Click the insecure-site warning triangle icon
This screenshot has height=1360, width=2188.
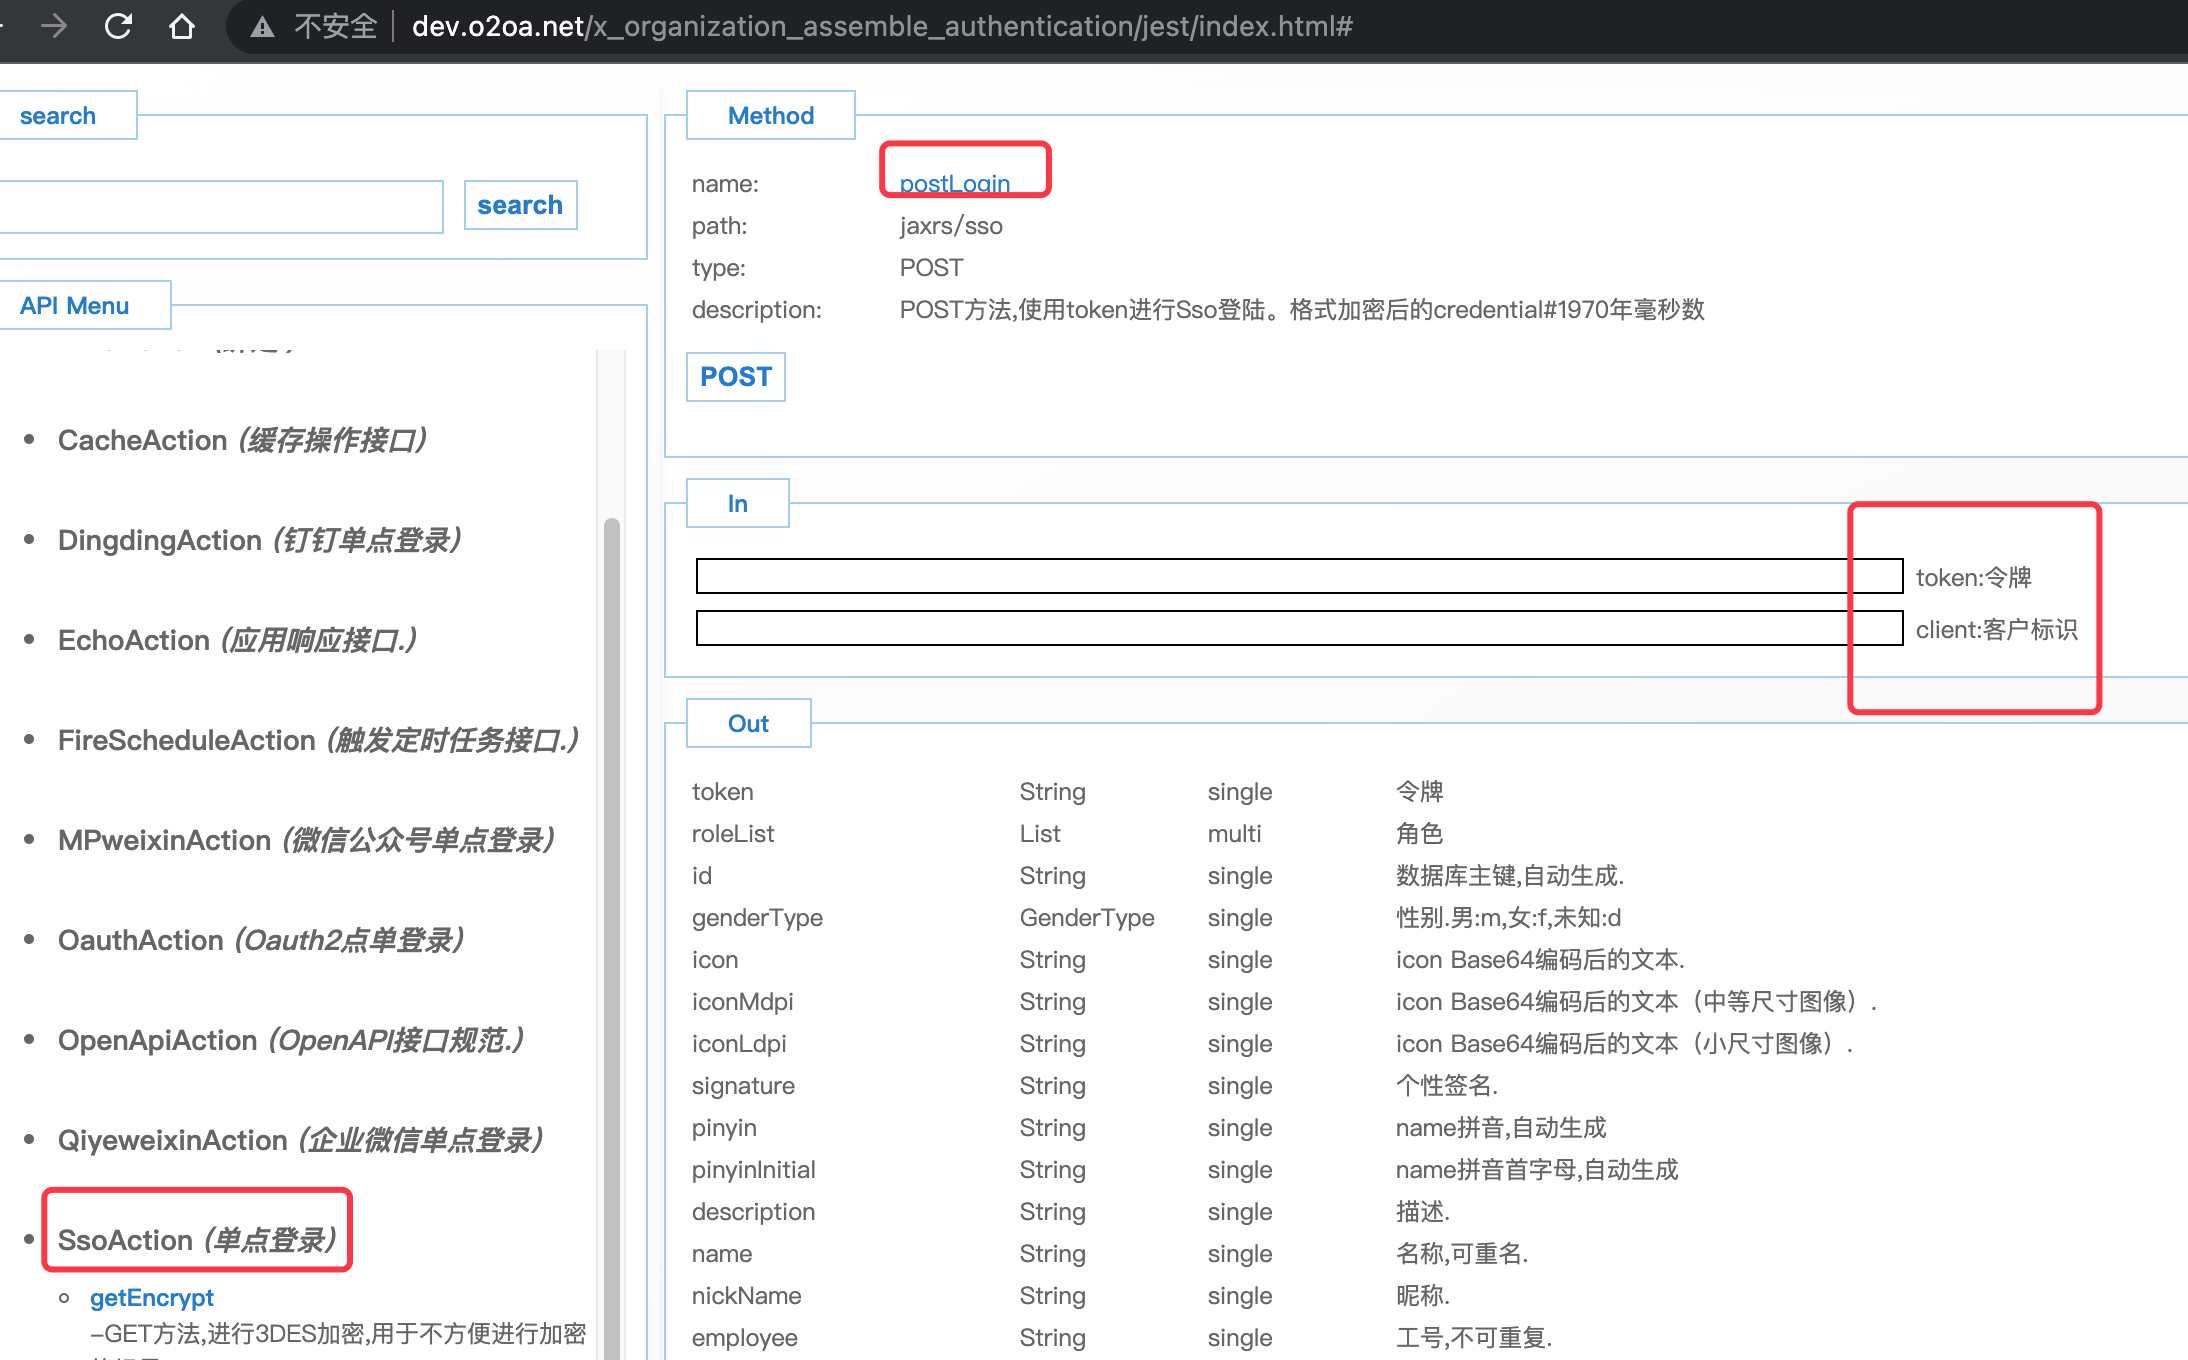(262, 27)
